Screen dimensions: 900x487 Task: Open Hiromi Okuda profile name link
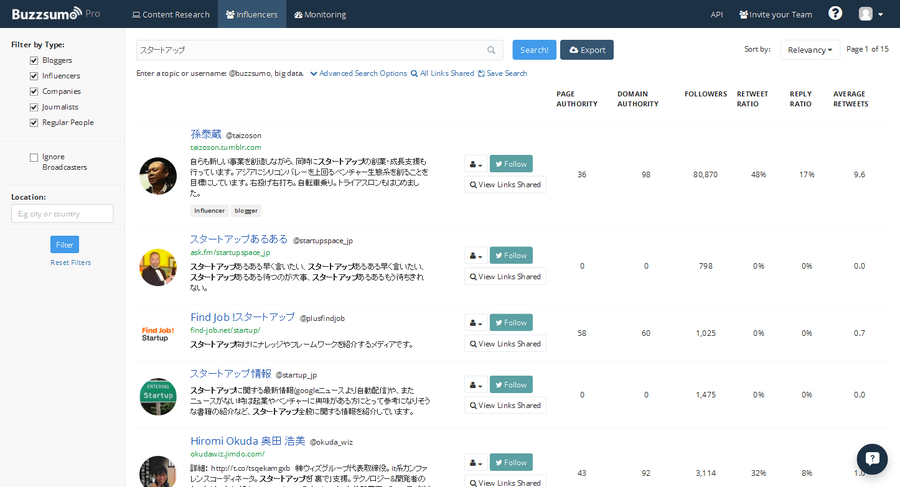pos(248,441)
